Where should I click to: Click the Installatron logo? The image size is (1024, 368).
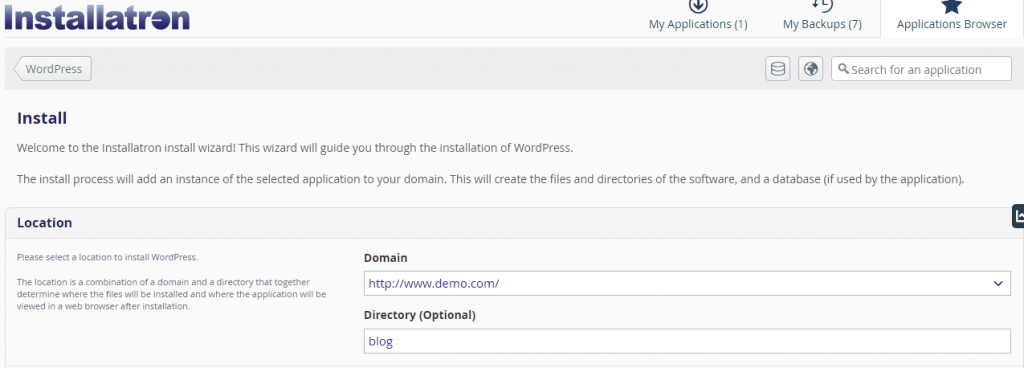pyautogui.click(x=97, y=17)
